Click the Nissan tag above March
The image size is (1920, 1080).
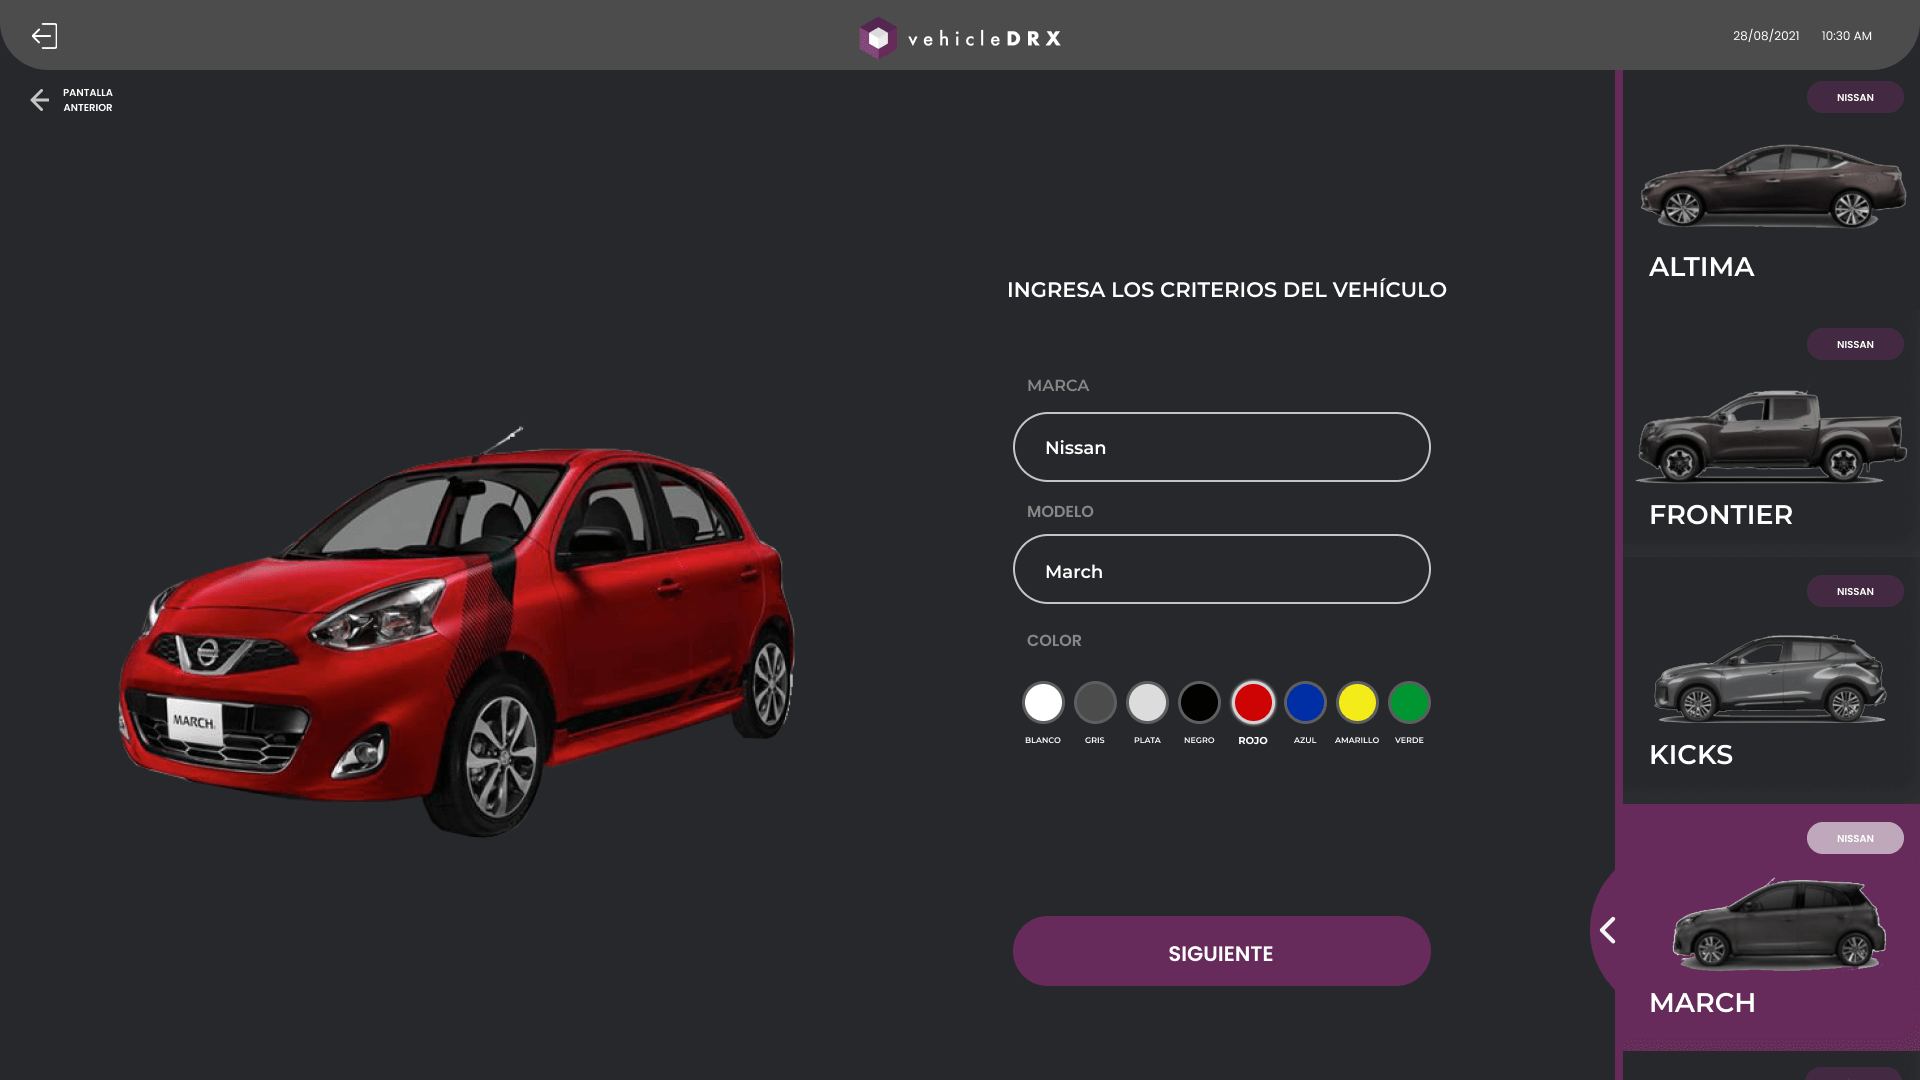point(1855,838)
